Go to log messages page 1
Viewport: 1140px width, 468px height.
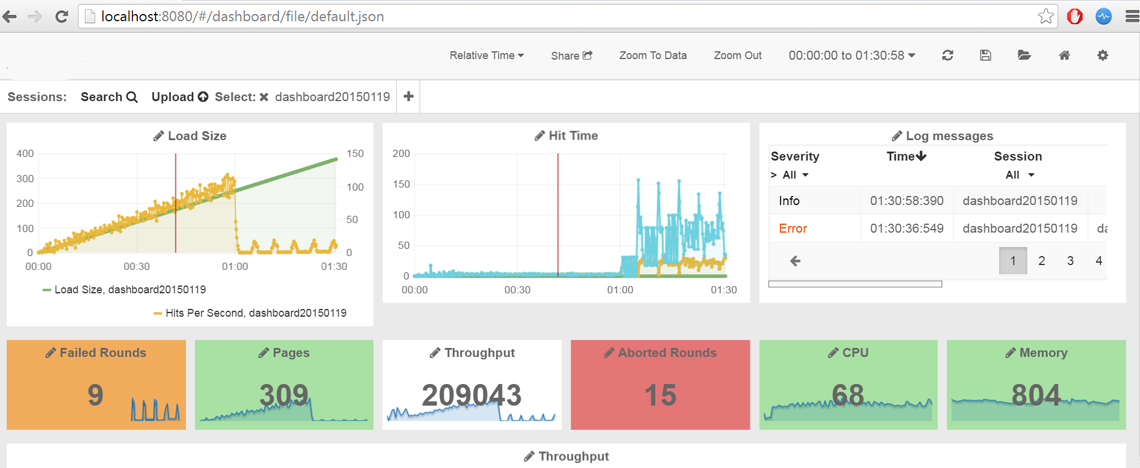click(1013, 261)
